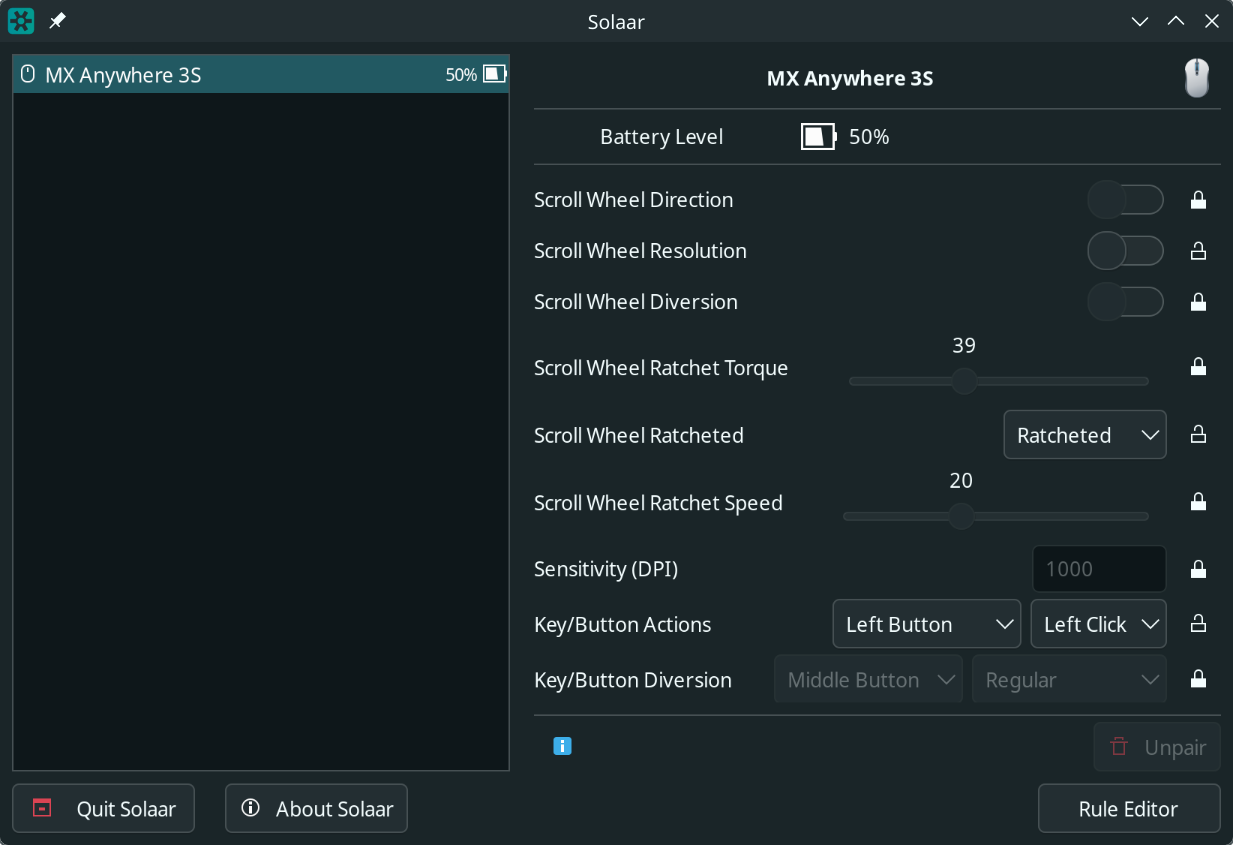Click lock icon for Scroll Wheel Direction
The image size is (1233, 845).
pyautogui.click(x=1198, y=200)
